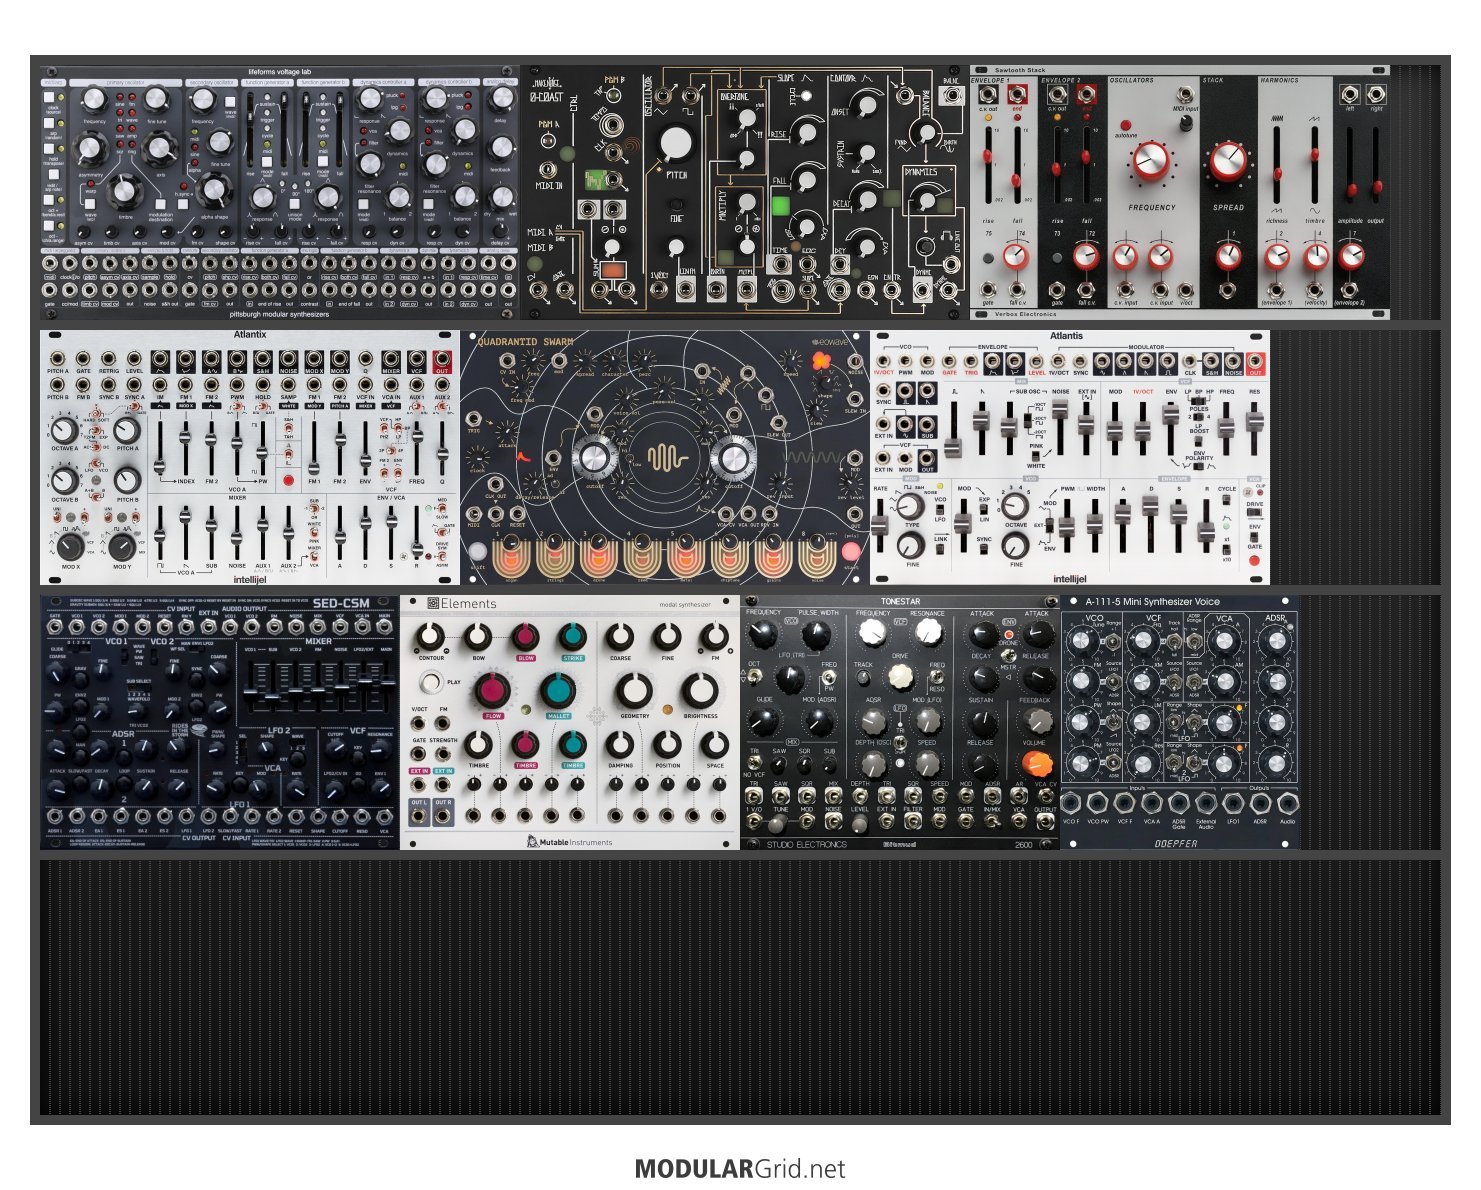
Task: Click the MALLET knob on Elements
Action: pyautogui.click(x=559, y=691)
